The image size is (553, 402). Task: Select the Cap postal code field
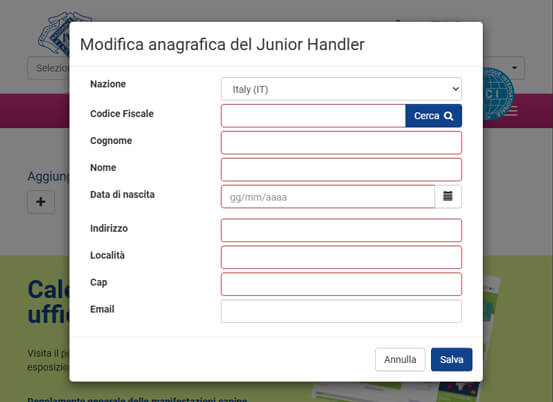[341, 284]
